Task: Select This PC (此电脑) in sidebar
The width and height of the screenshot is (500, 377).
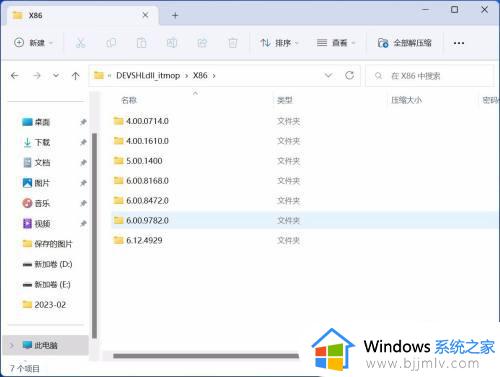Action: pos(45,345)
